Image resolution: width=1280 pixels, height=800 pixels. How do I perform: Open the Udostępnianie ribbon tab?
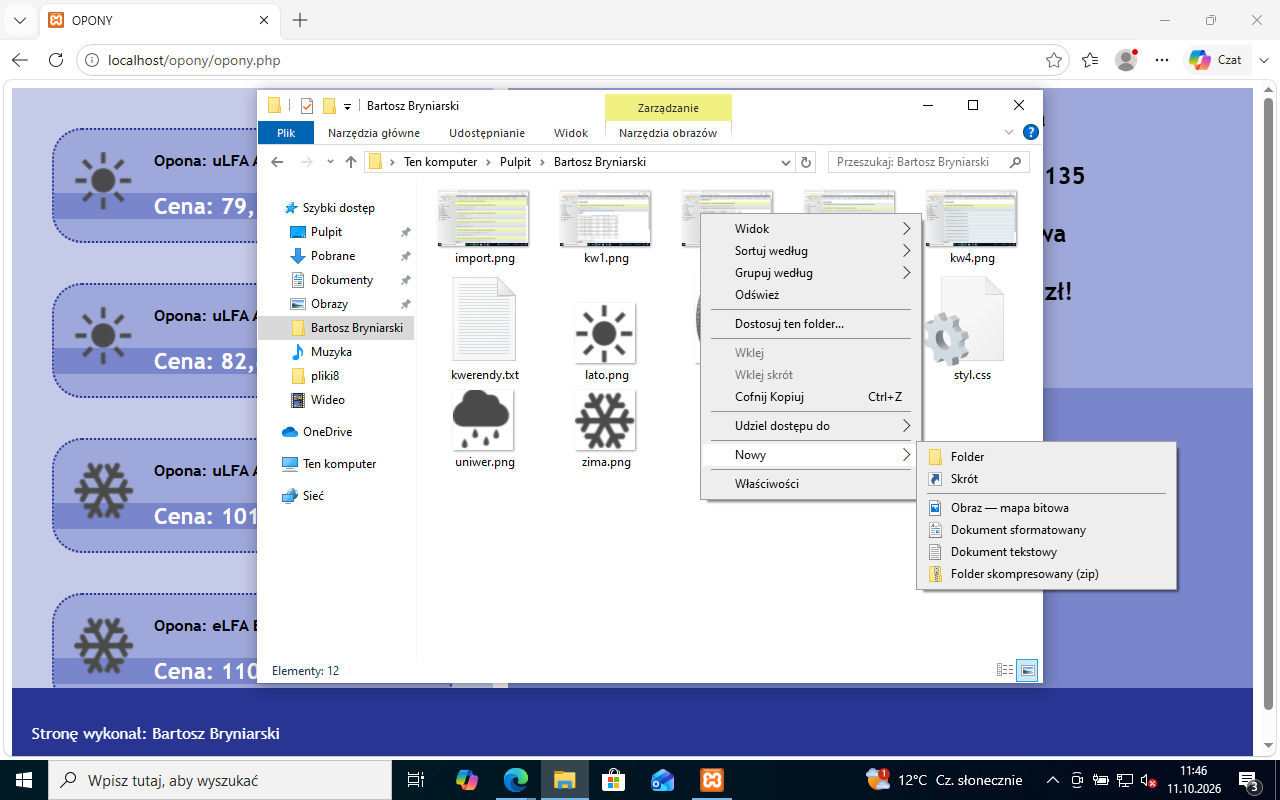[x=487, y=133]
